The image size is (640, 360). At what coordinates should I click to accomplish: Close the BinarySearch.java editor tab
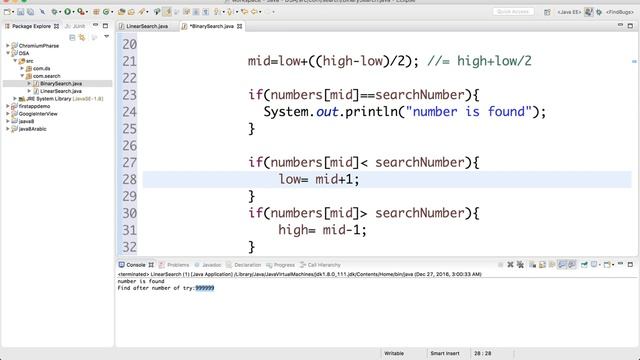pos(240,26)
